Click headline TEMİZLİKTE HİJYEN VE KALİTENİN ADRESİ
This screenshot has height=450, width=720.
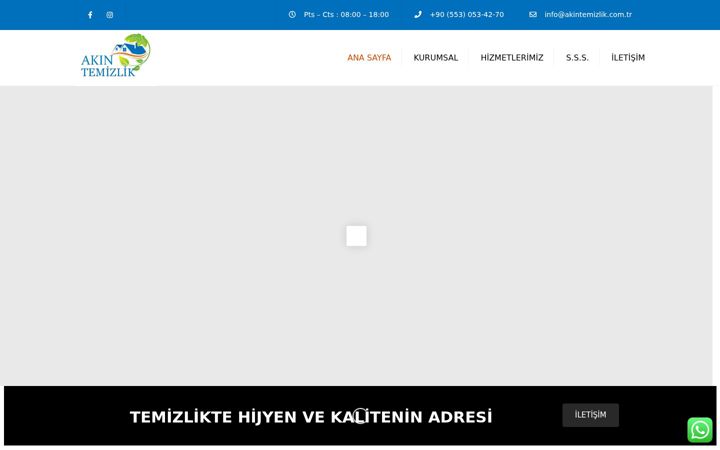coord(311,417)
